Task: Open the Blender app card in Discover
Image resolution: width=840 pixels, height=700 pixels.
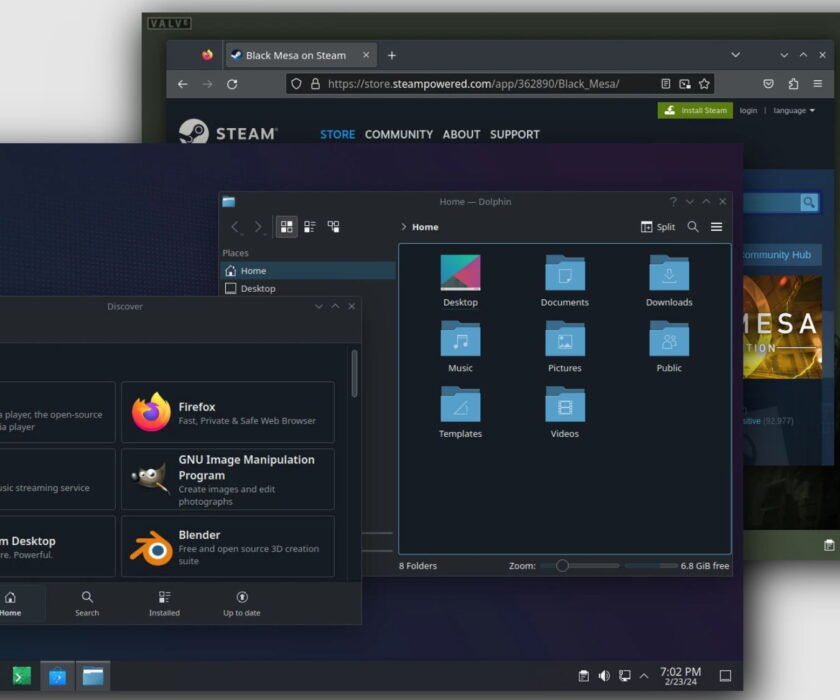Action: click(228, 546)
